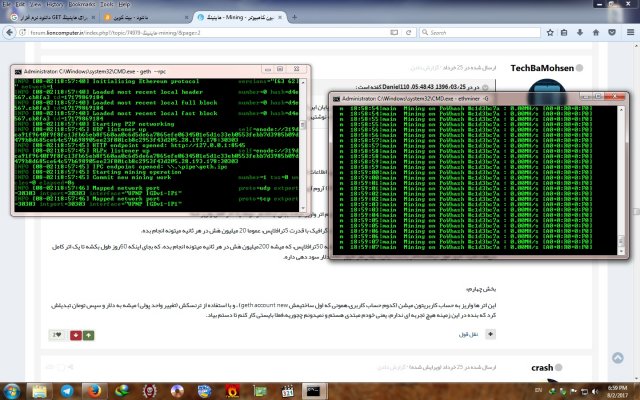Image resolution: width=640 pixels, height=400 pixels.
Task: Click the crash username link
Action: coord(542,368)
